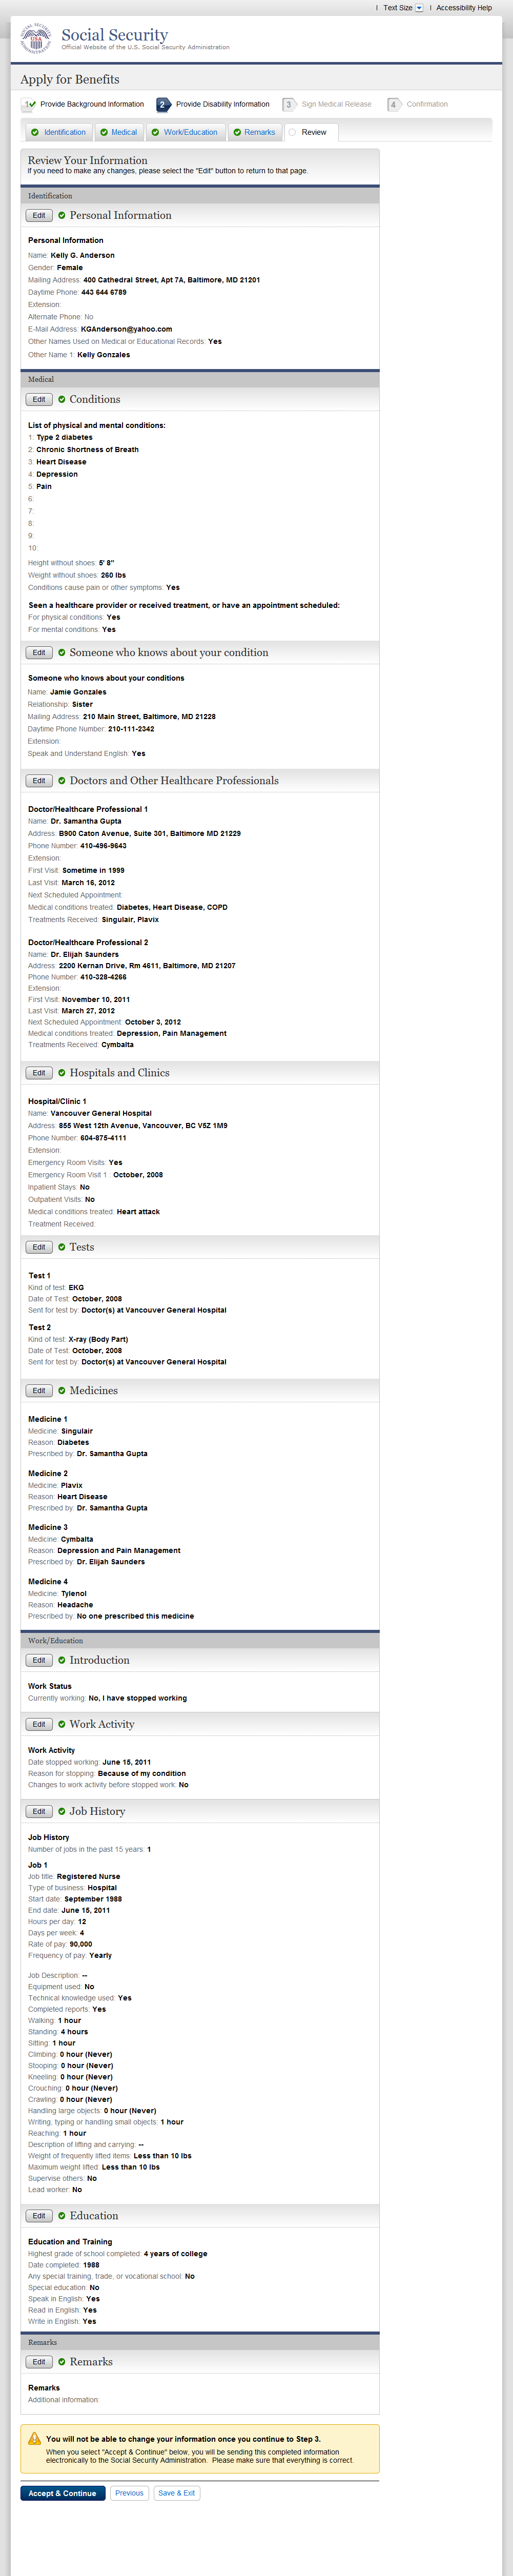The width and height of the screenshot is (513, 2576).
Task: Click the Social Security Administration seal logo
Action: 36,39
